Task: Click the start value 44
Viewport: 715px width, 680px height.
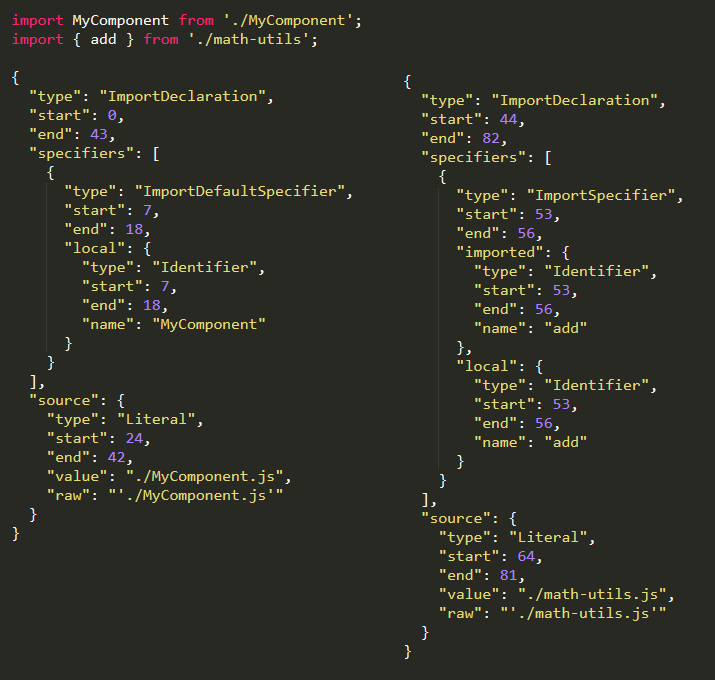Action: coord(508,119)
